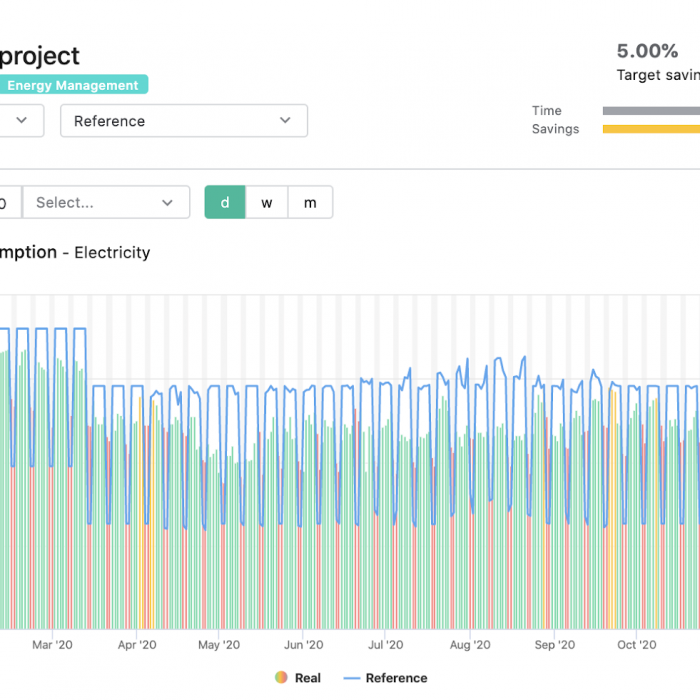Select daily 'd' granularity toggle
This screenshot has height=700, width=700.
pos(225,202)
